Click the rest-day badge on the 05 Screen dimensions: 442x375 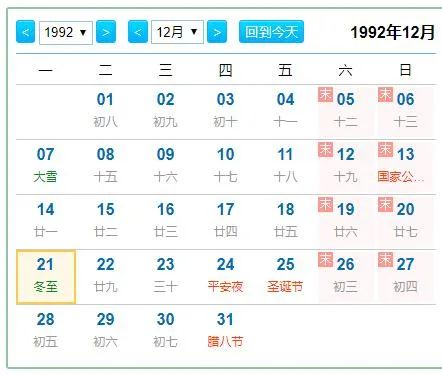pyautogui.click(x=325, y=94)
